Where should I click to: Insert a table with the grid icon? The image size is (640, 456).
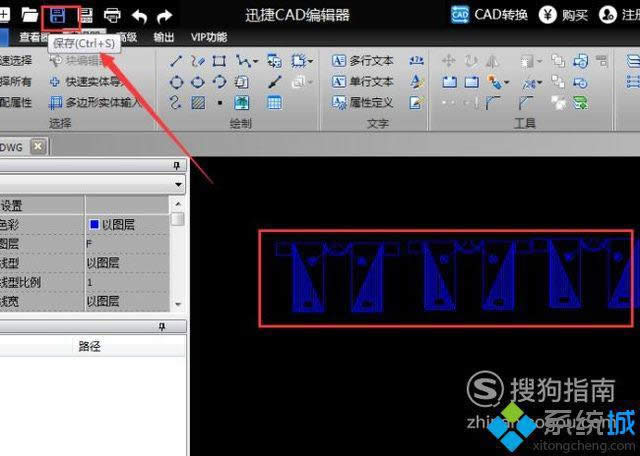(x=274, y=102)
